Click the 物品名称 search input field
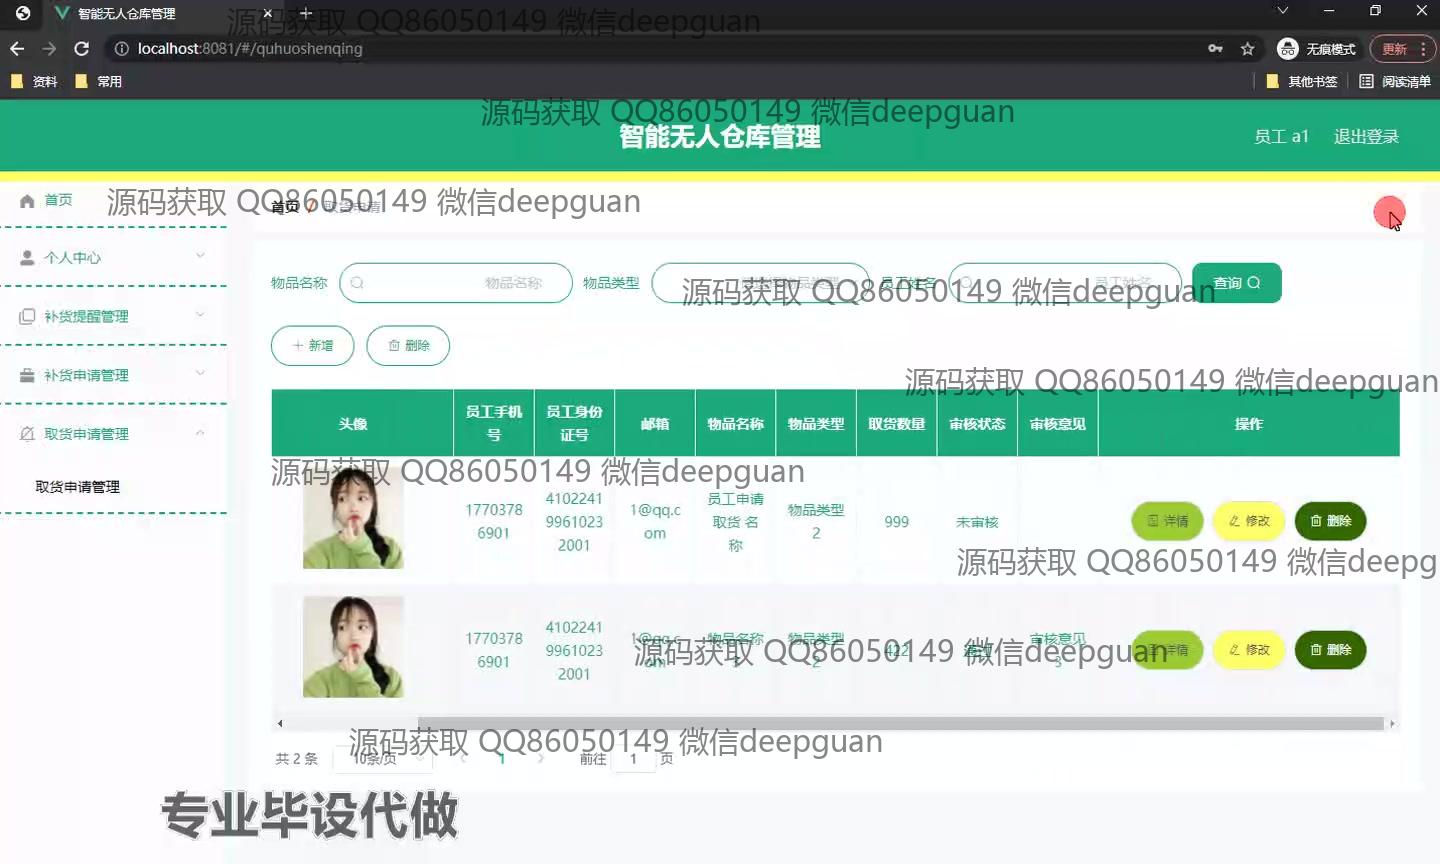 [x=456, y=283]
